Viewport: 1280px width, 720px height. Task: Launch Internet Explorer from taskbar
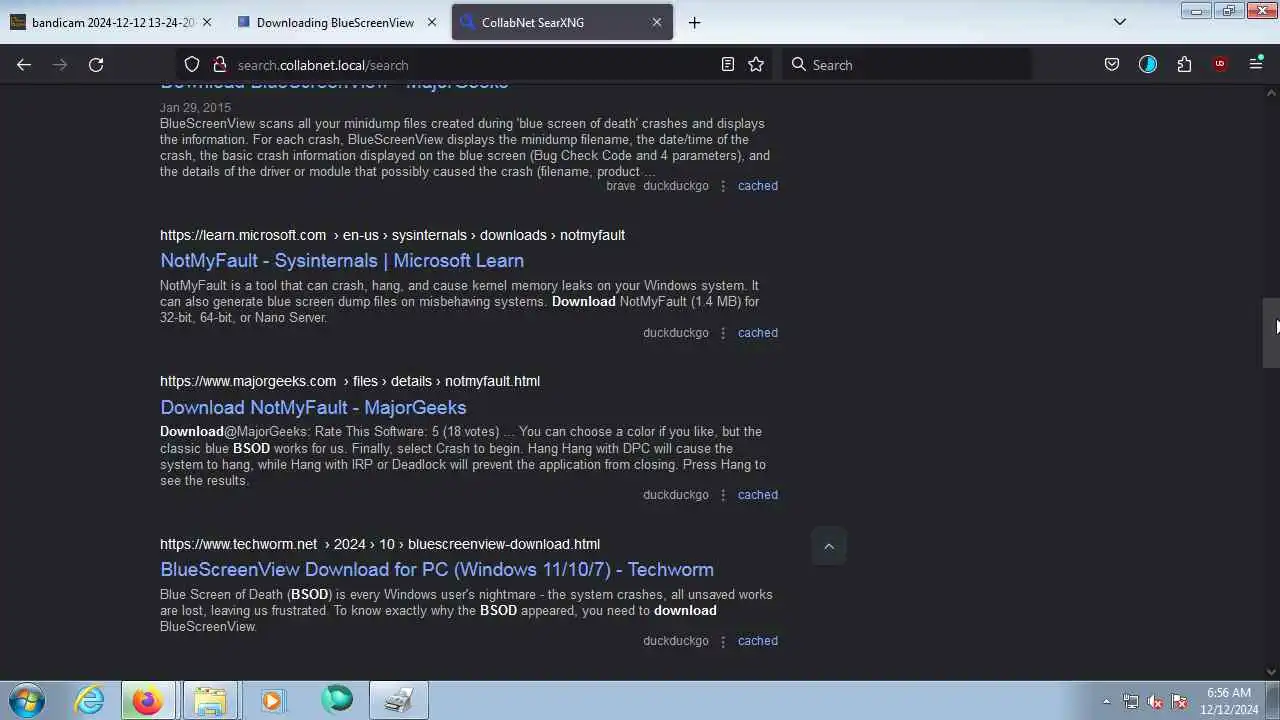pyautogui.click(x=90, y=701)
